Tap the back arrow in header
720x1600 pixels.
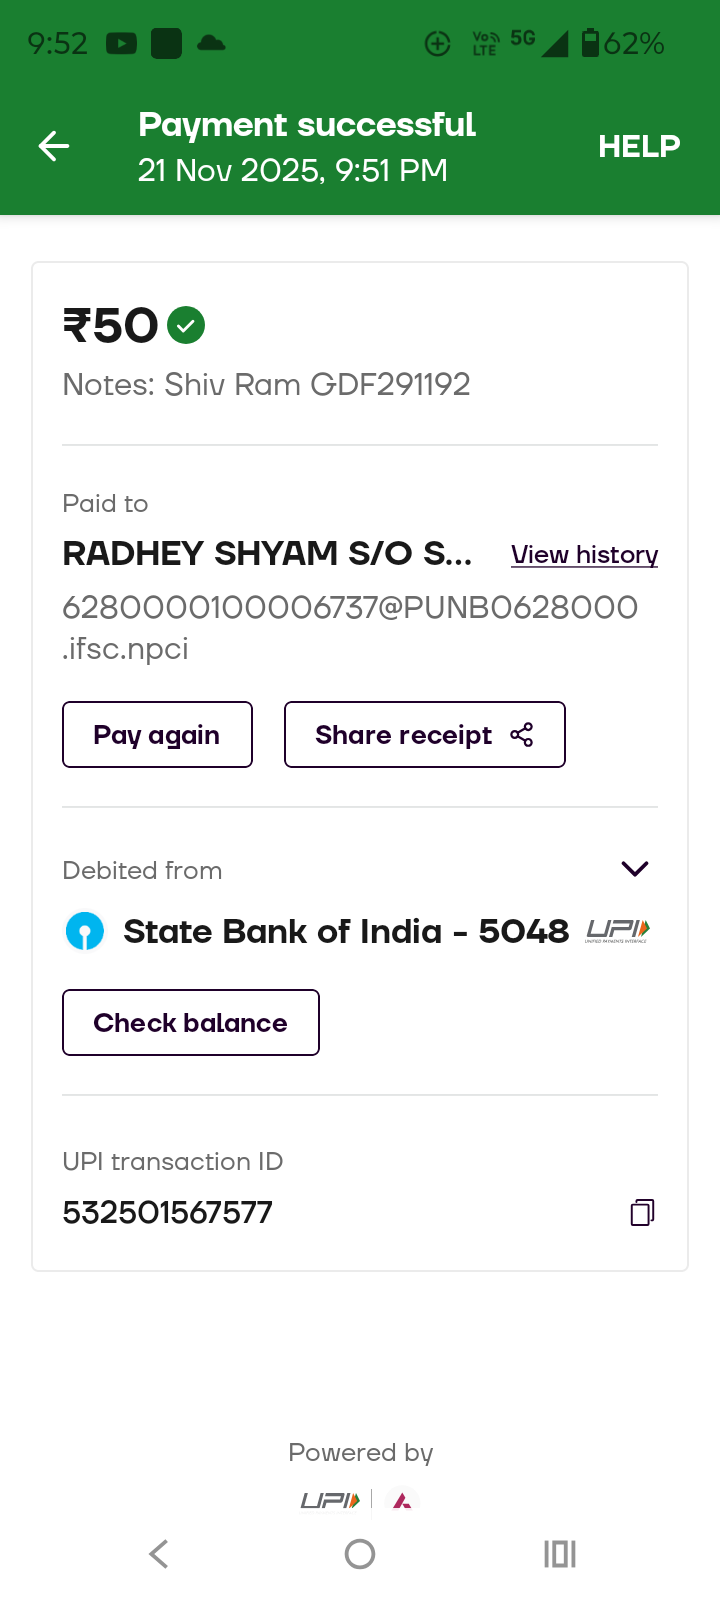[x=54, y=146]
